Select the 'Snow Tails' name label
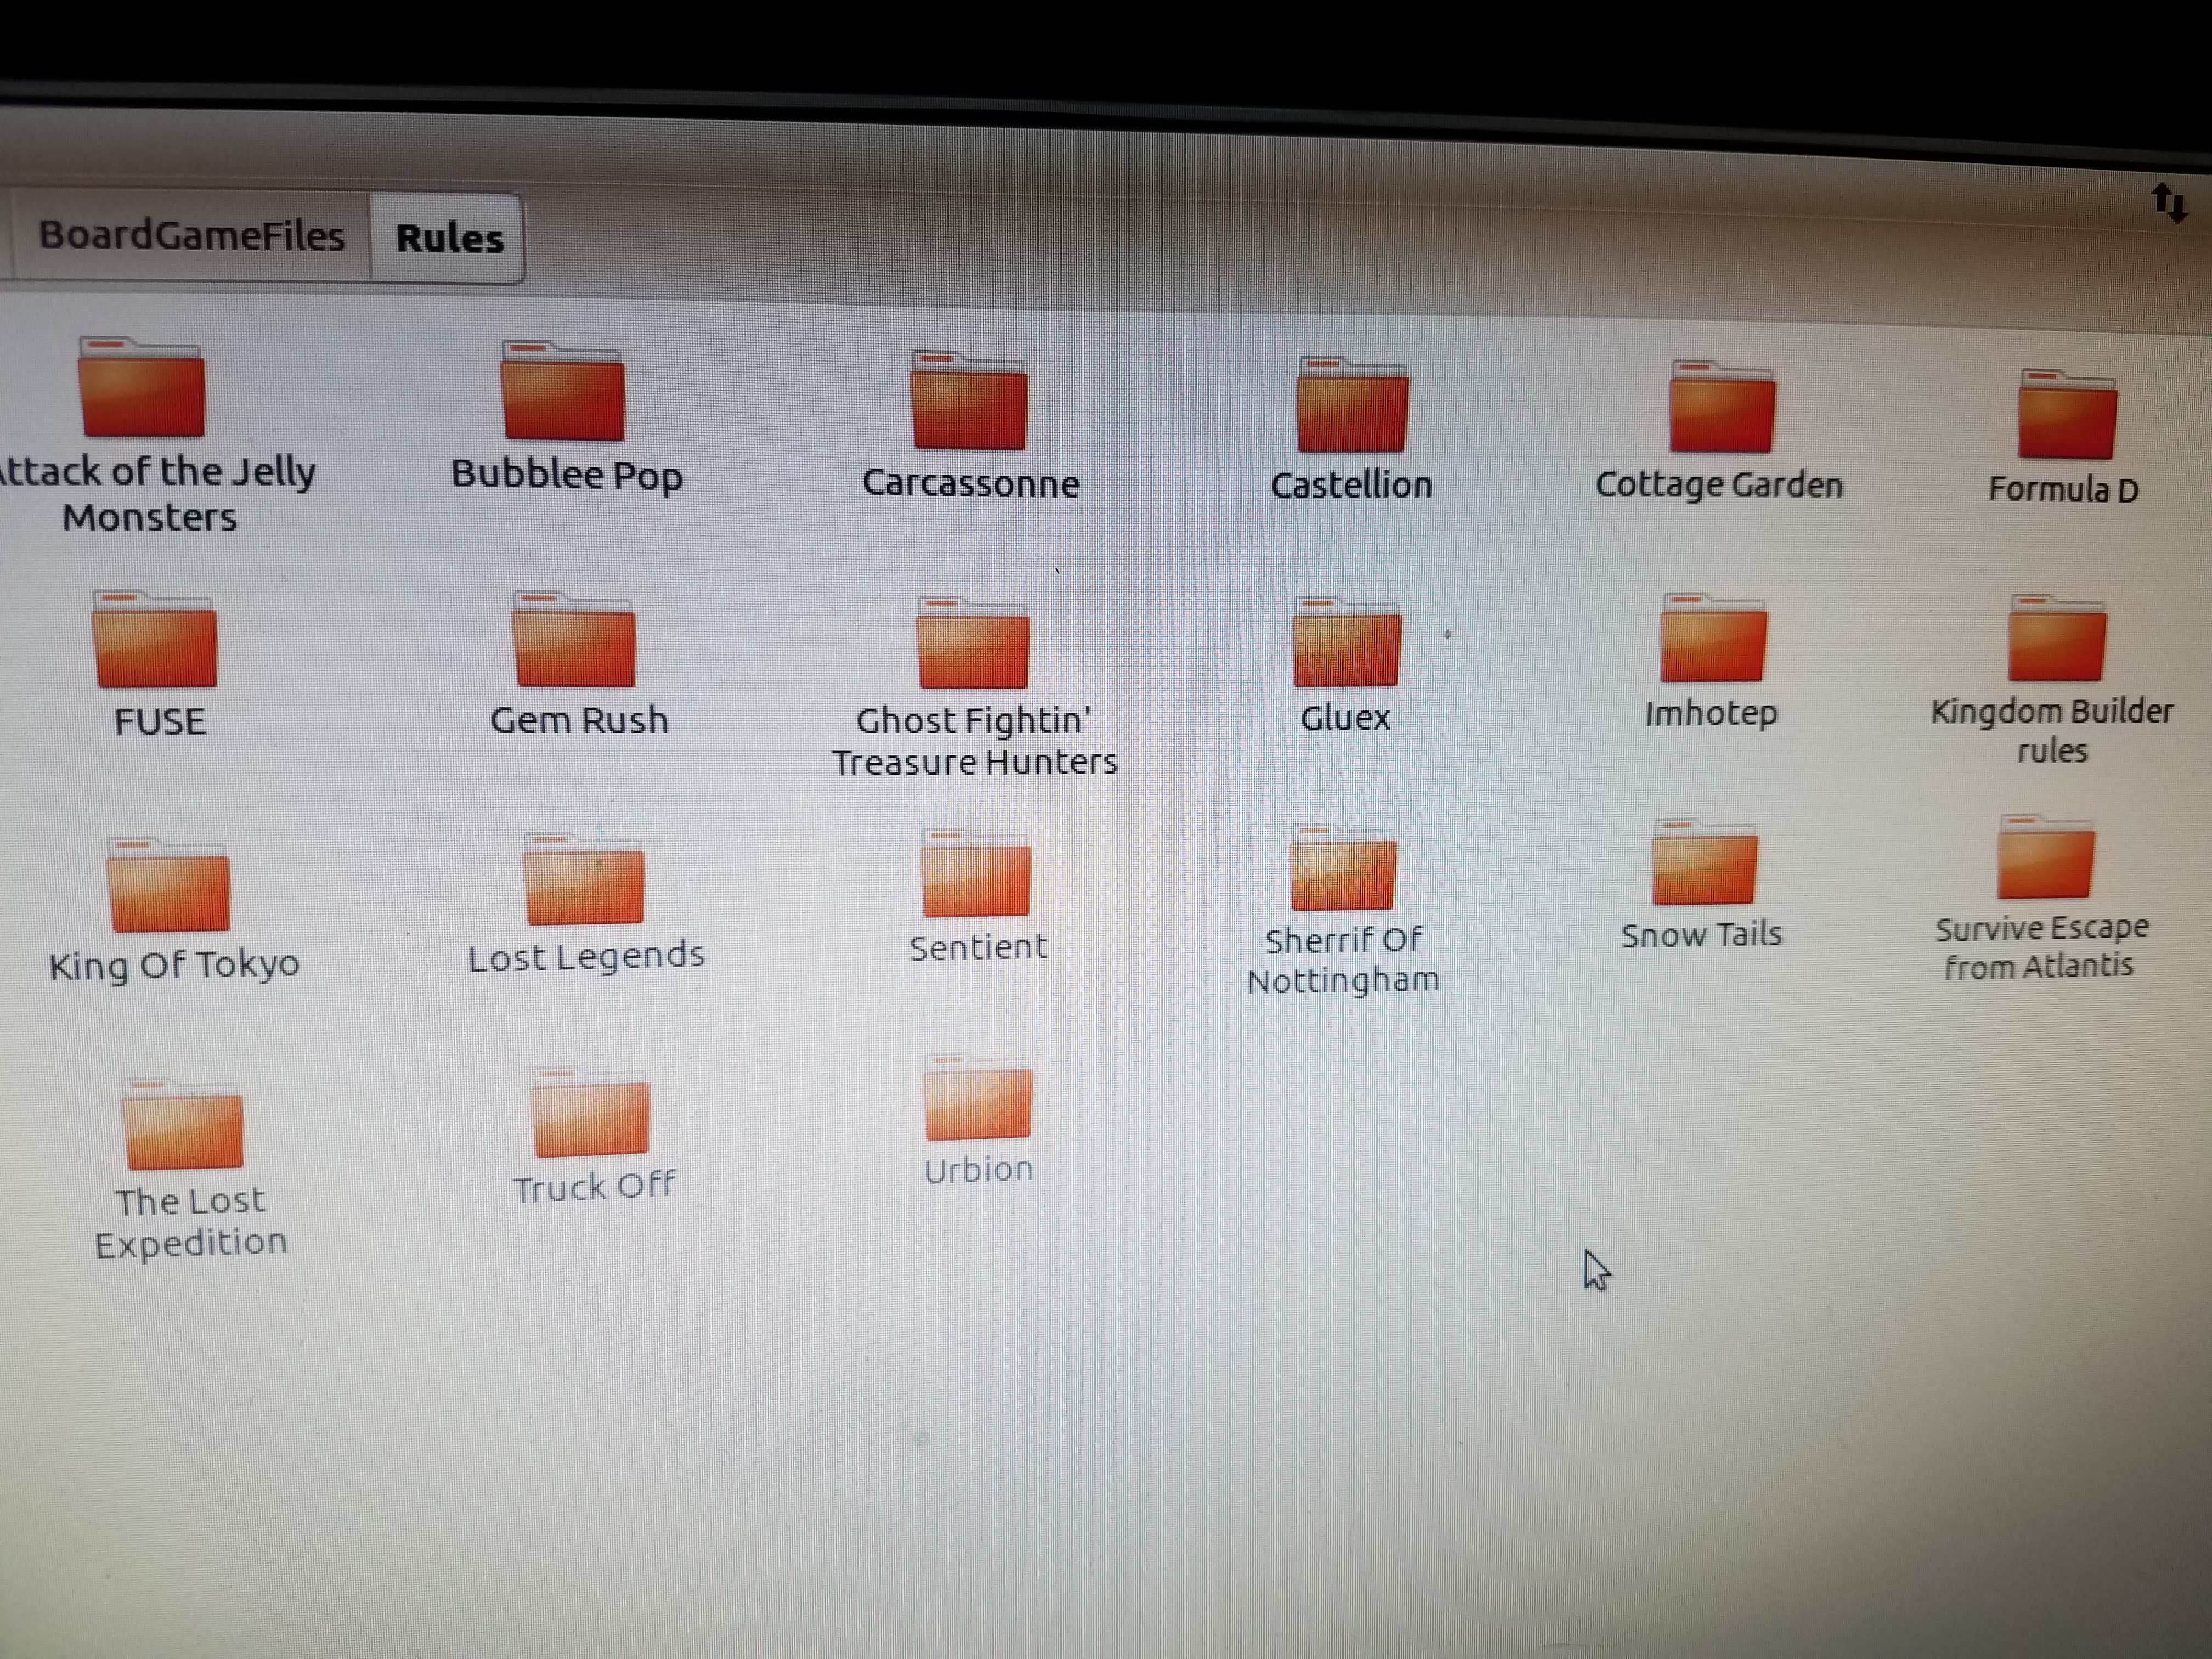Screen dimensions: 2212x1659 click(x=1701, y=934)
